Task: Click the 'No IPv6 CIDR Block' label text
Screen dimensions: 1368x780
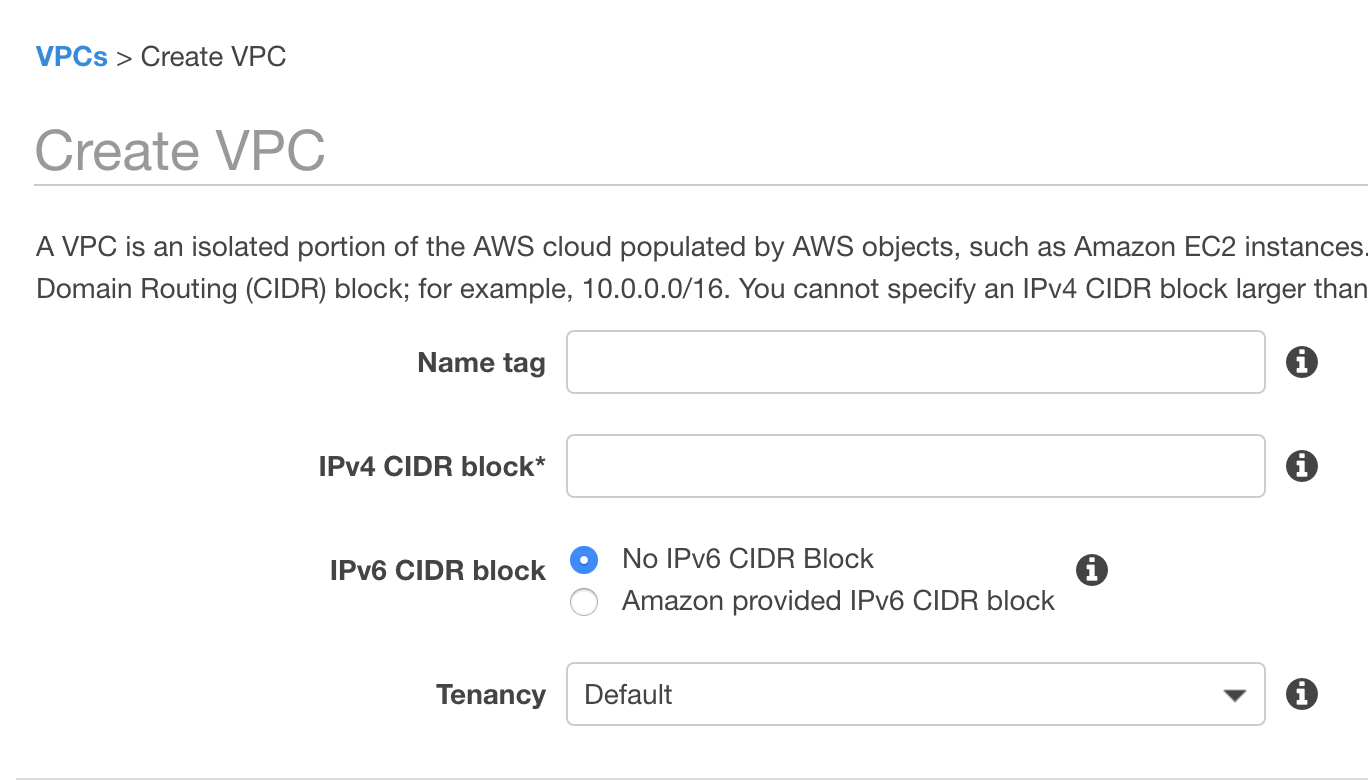Action: [748, 558]
